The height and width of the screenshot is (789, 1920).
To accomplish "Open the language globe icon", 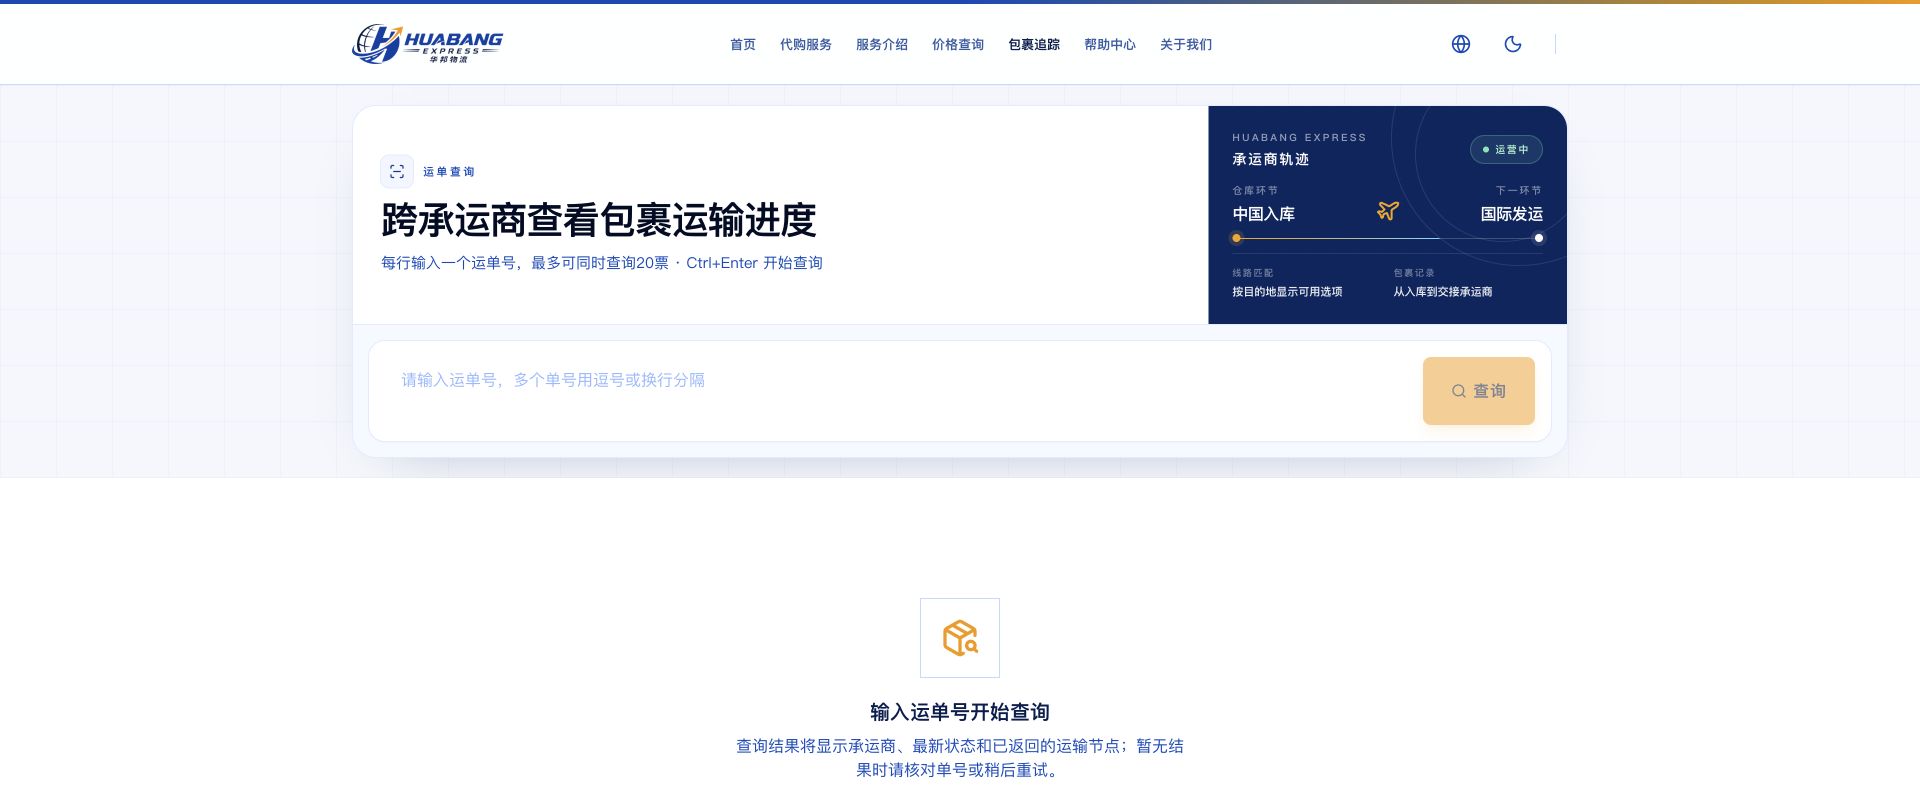I will 1461,44.
